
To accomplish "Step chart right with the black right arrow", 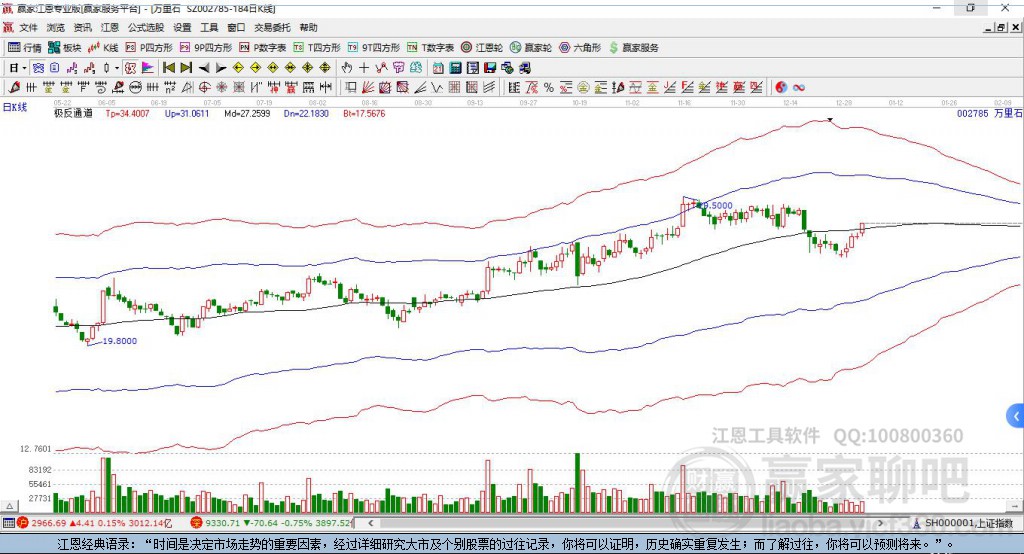I will click(221, 68).
